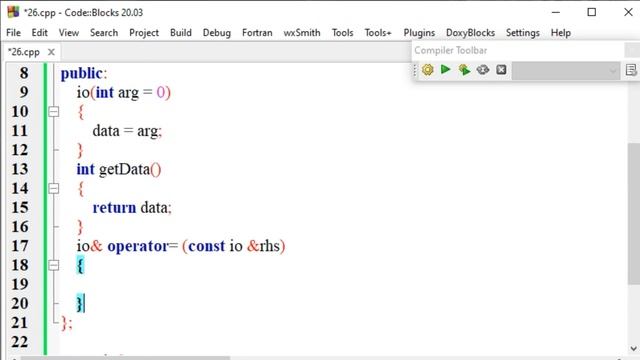Click the horizontal scrollbar thumb
The image size is (640, 360).
125,358
